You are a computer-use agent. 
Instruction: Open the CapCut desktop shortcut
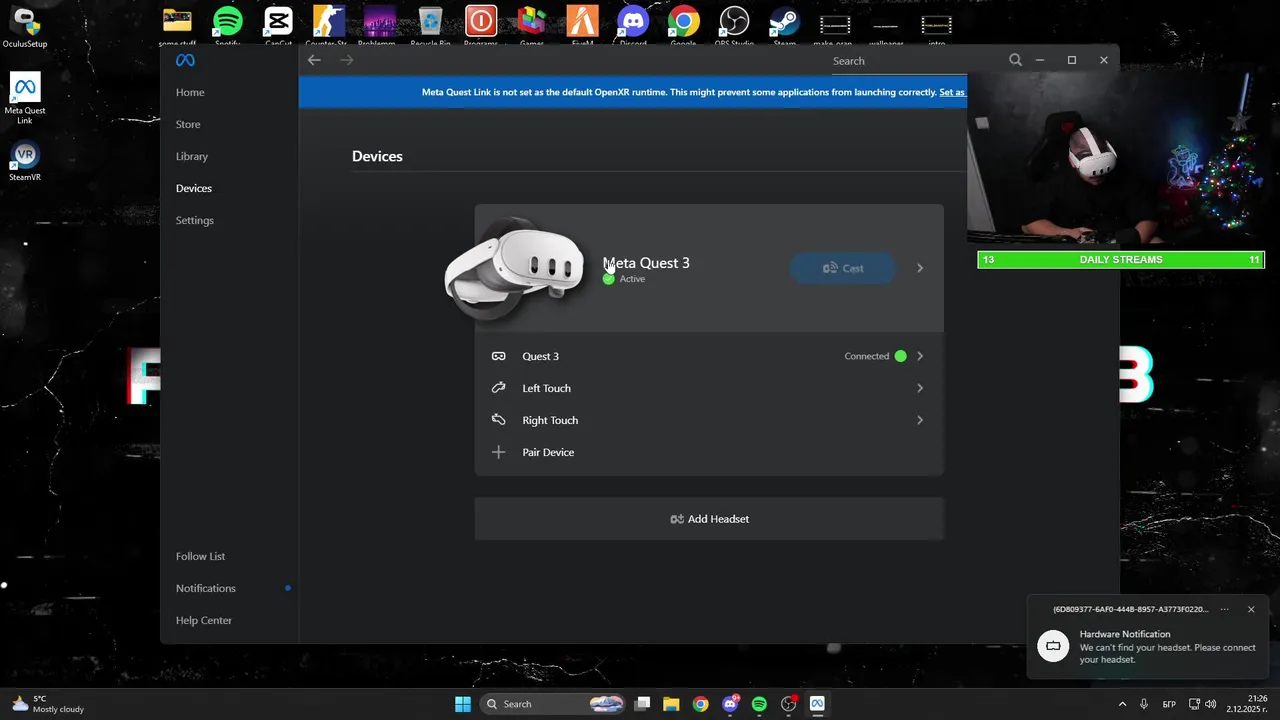[278, 26]
